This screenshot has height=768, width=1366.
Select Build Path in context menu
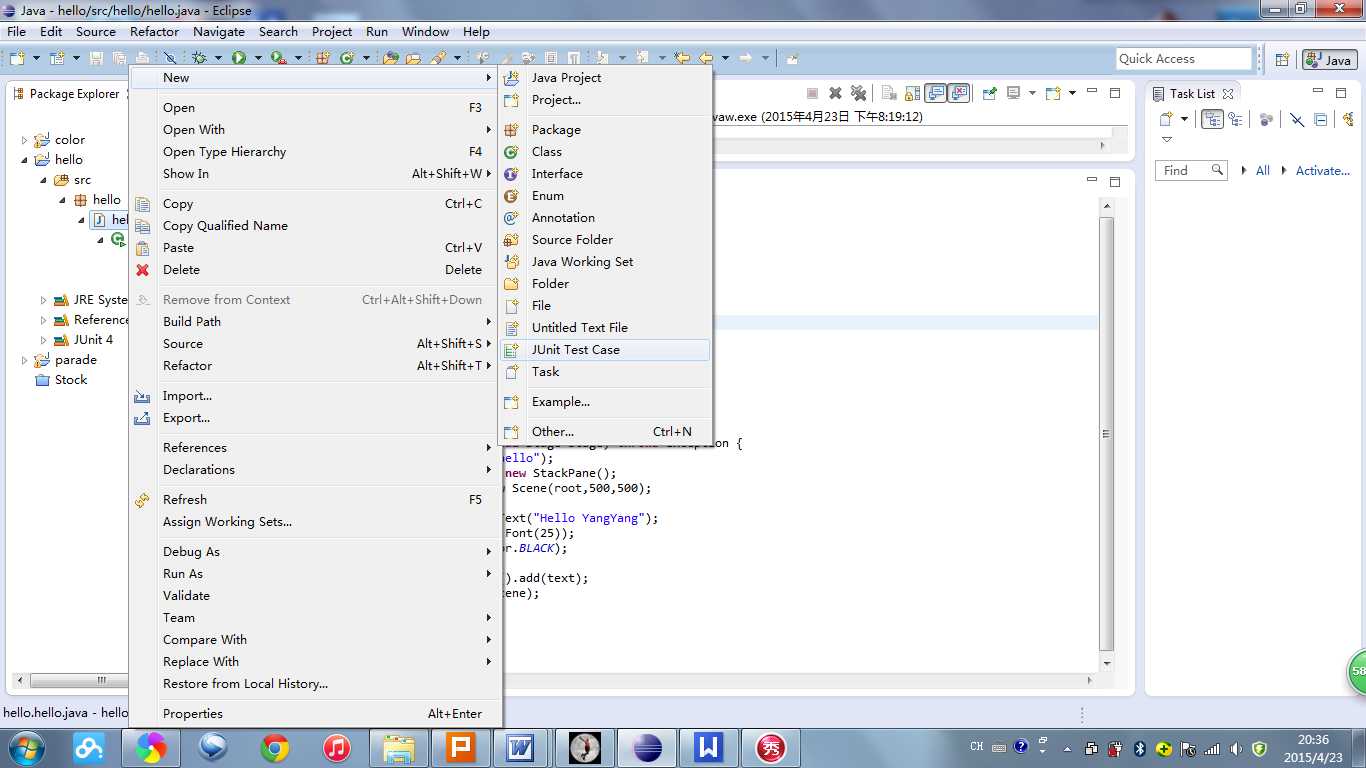pos(316,321)
